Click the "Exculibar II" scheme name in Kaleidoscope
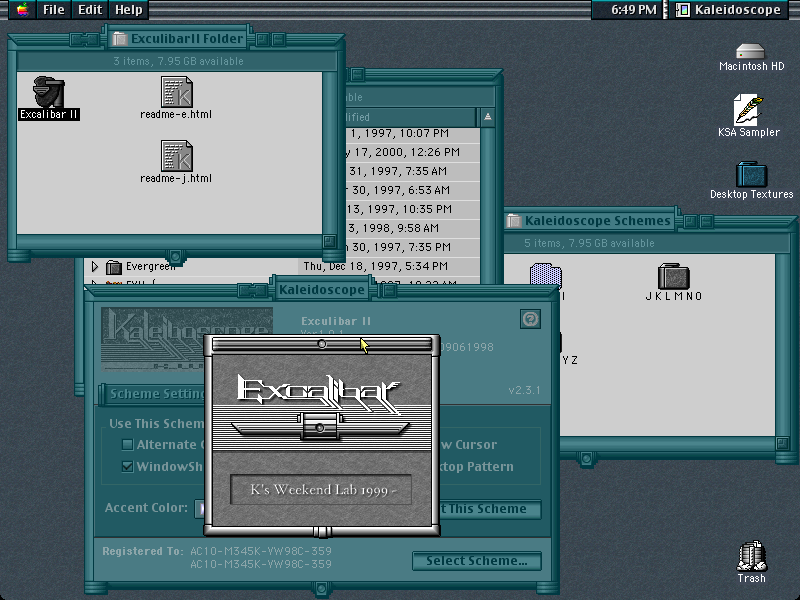Viewport: 800px width, 600px height. 336,321
